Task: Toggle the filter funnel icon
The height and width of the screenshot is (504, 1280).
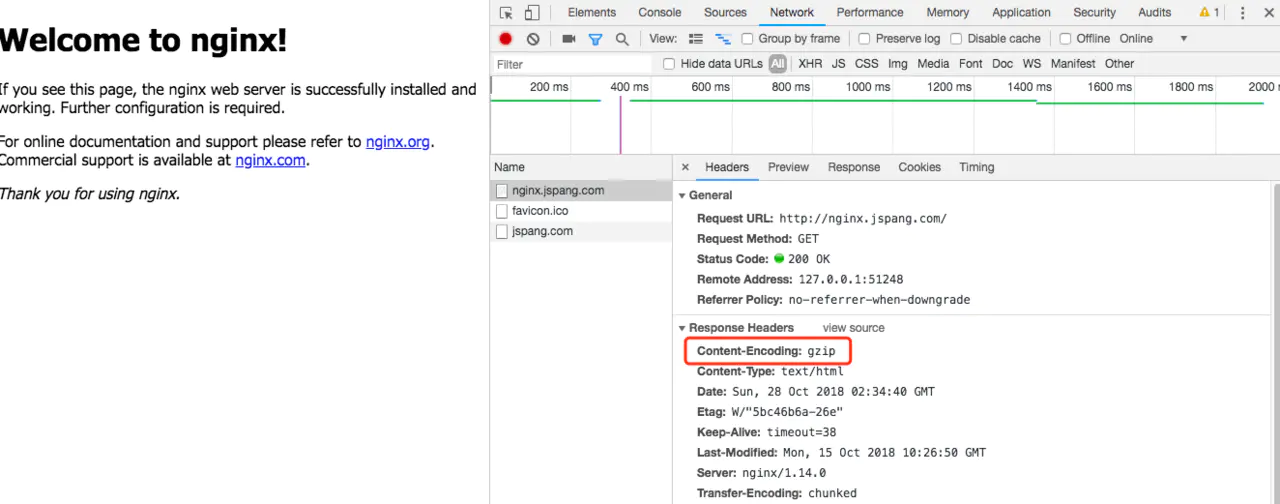Action: pyautogui.click(x=595, y=39)
